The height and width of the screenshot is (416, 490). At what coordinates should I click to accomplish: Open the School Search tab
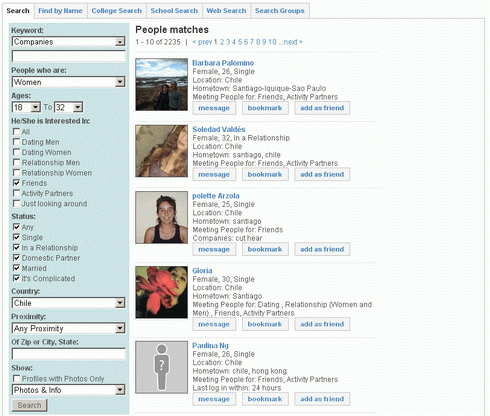click(174, 11)
